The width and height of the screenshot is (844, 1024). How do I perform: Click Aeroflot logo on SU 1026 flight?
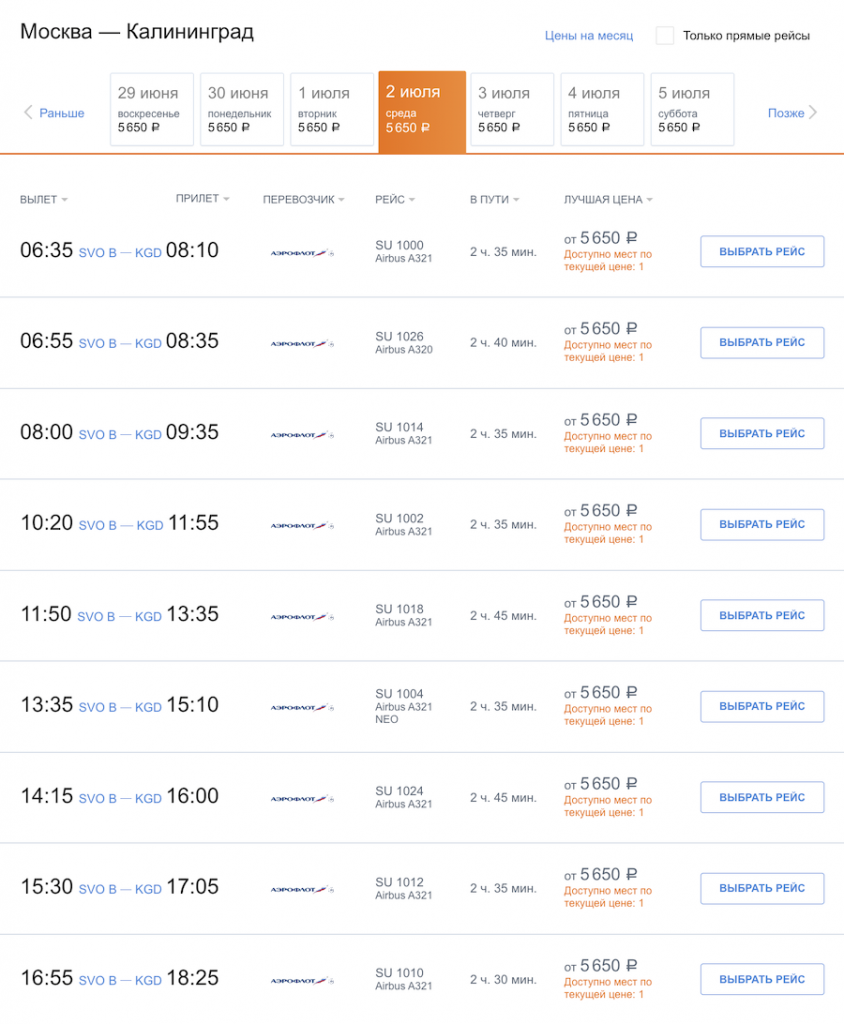pos(302,344)
